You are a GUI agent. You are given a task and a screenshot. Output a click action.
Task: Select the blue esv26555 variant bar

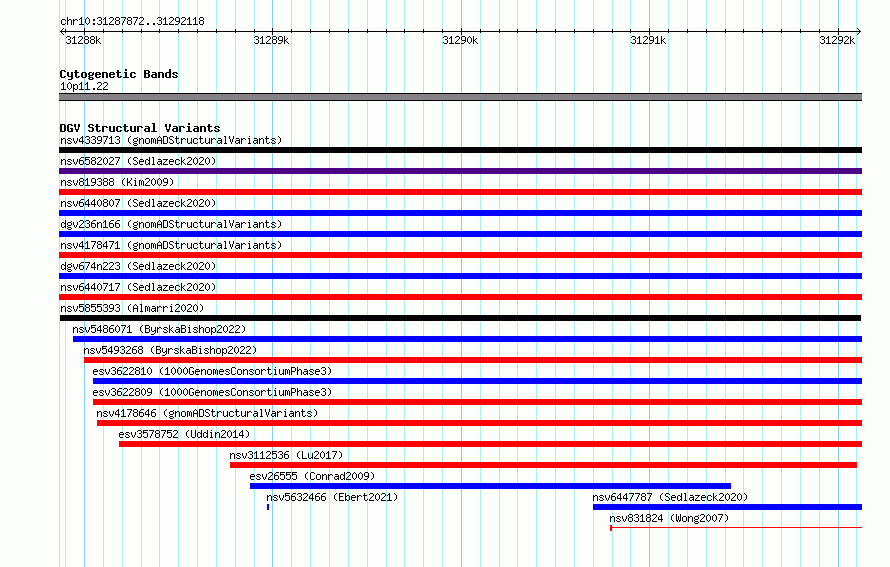pos(490,486)
